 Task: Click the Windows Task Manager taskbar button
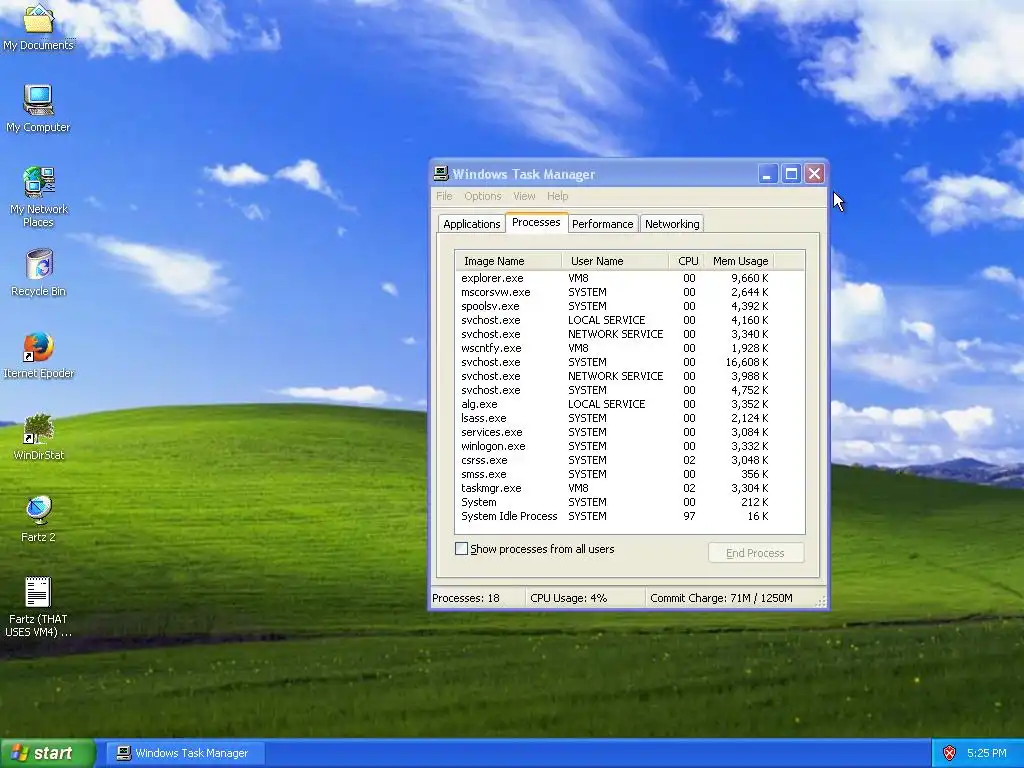[x=185, y=753]
